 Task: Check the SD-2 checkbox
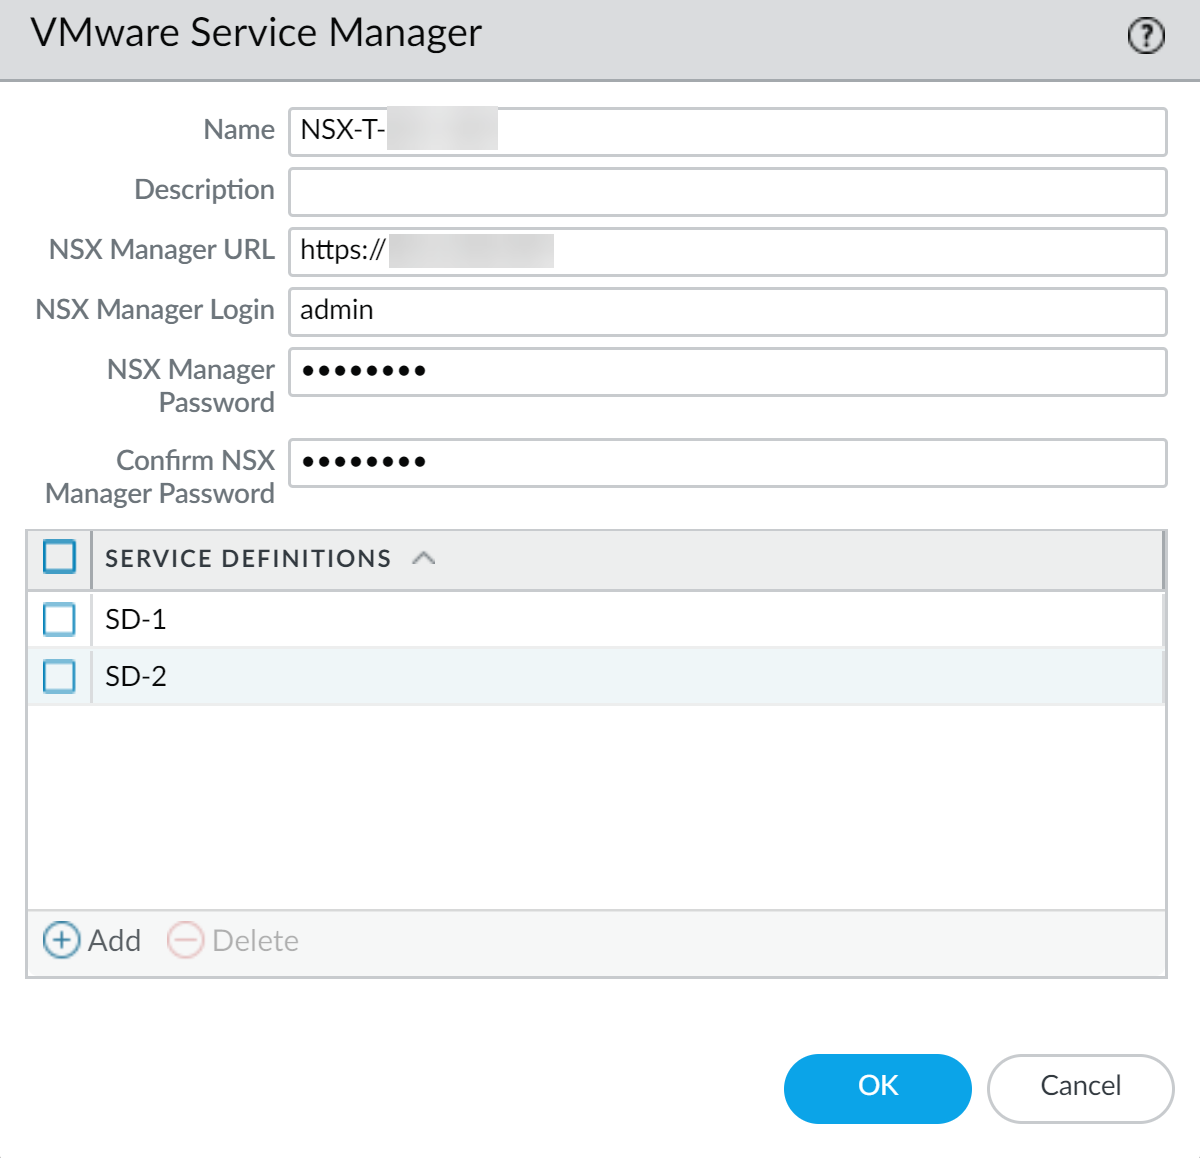60,676
